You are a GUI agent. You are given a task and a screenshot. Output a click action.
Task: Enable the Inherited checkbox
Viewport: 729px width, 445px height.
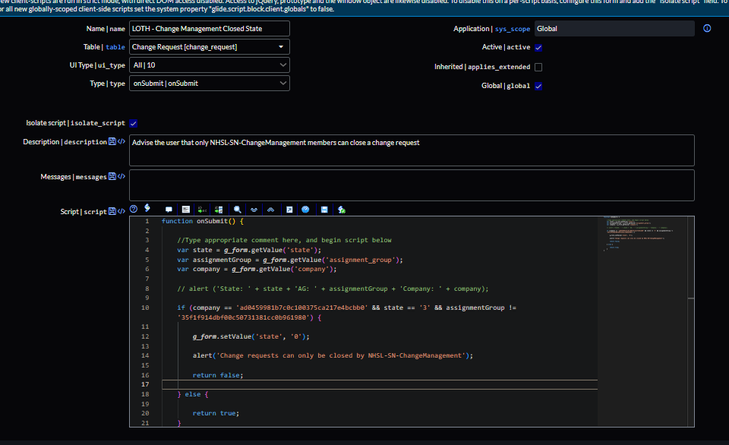(538, 67)
